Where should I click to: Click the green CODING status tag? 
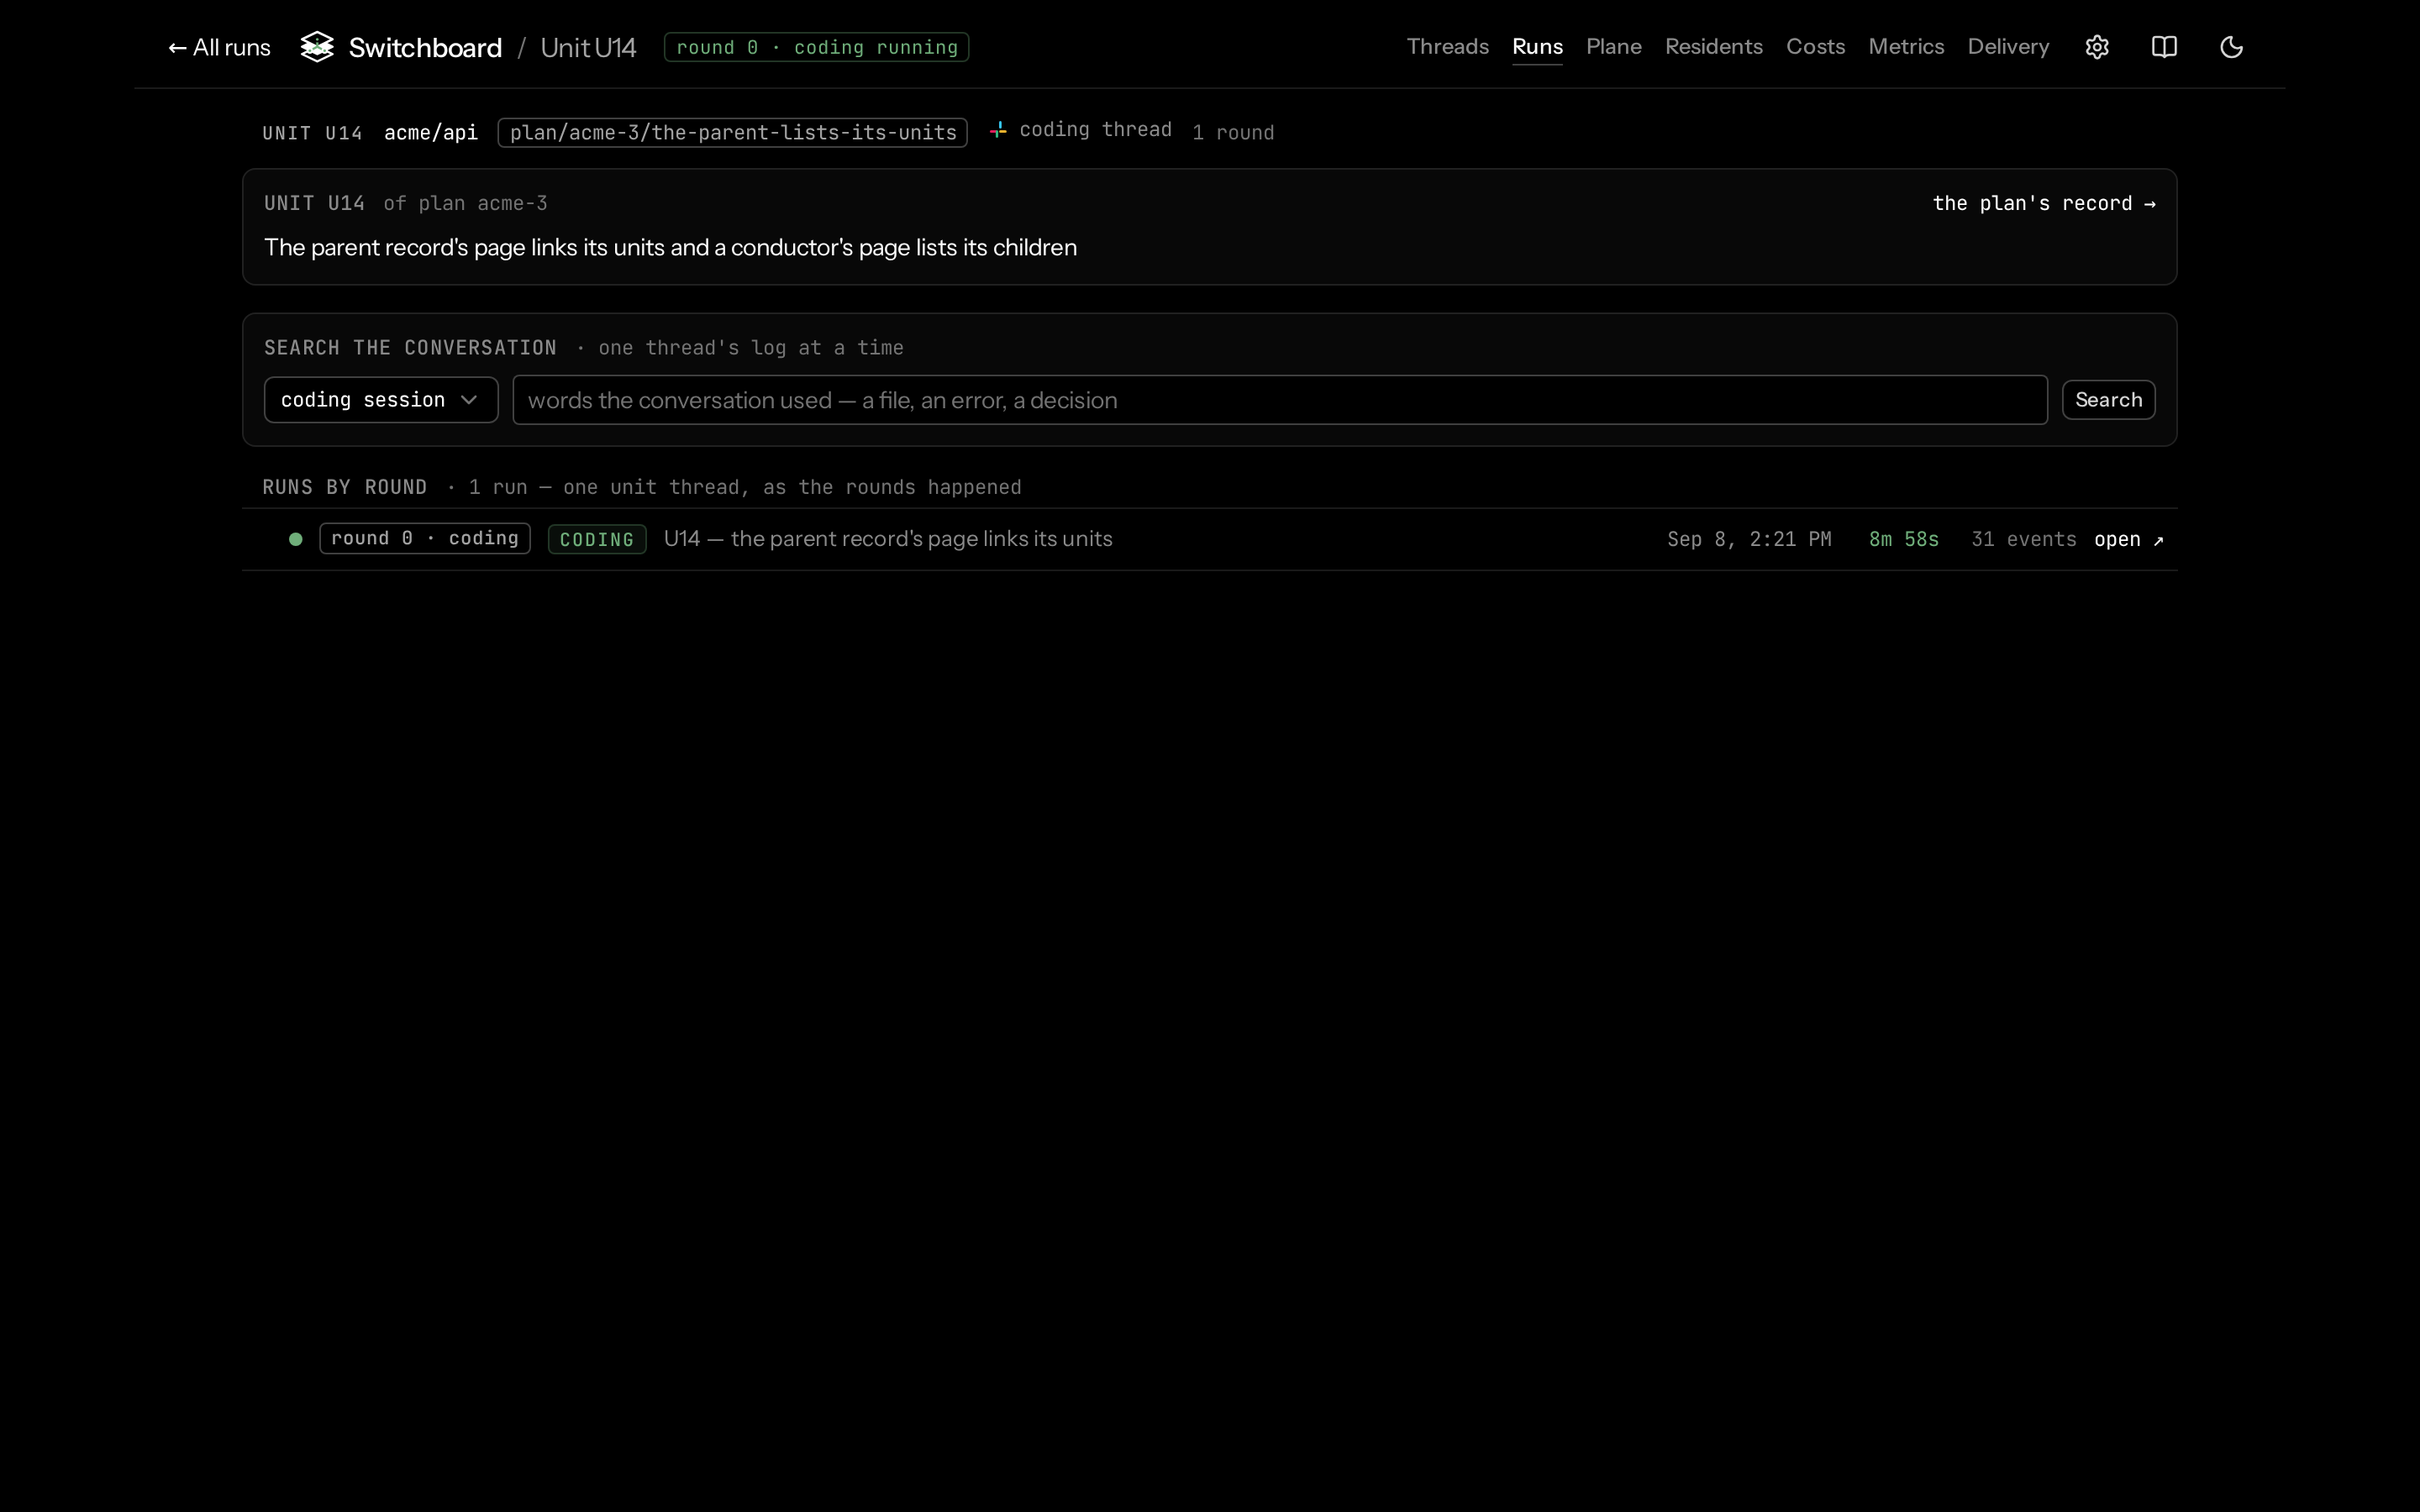[x=597, y=540]
